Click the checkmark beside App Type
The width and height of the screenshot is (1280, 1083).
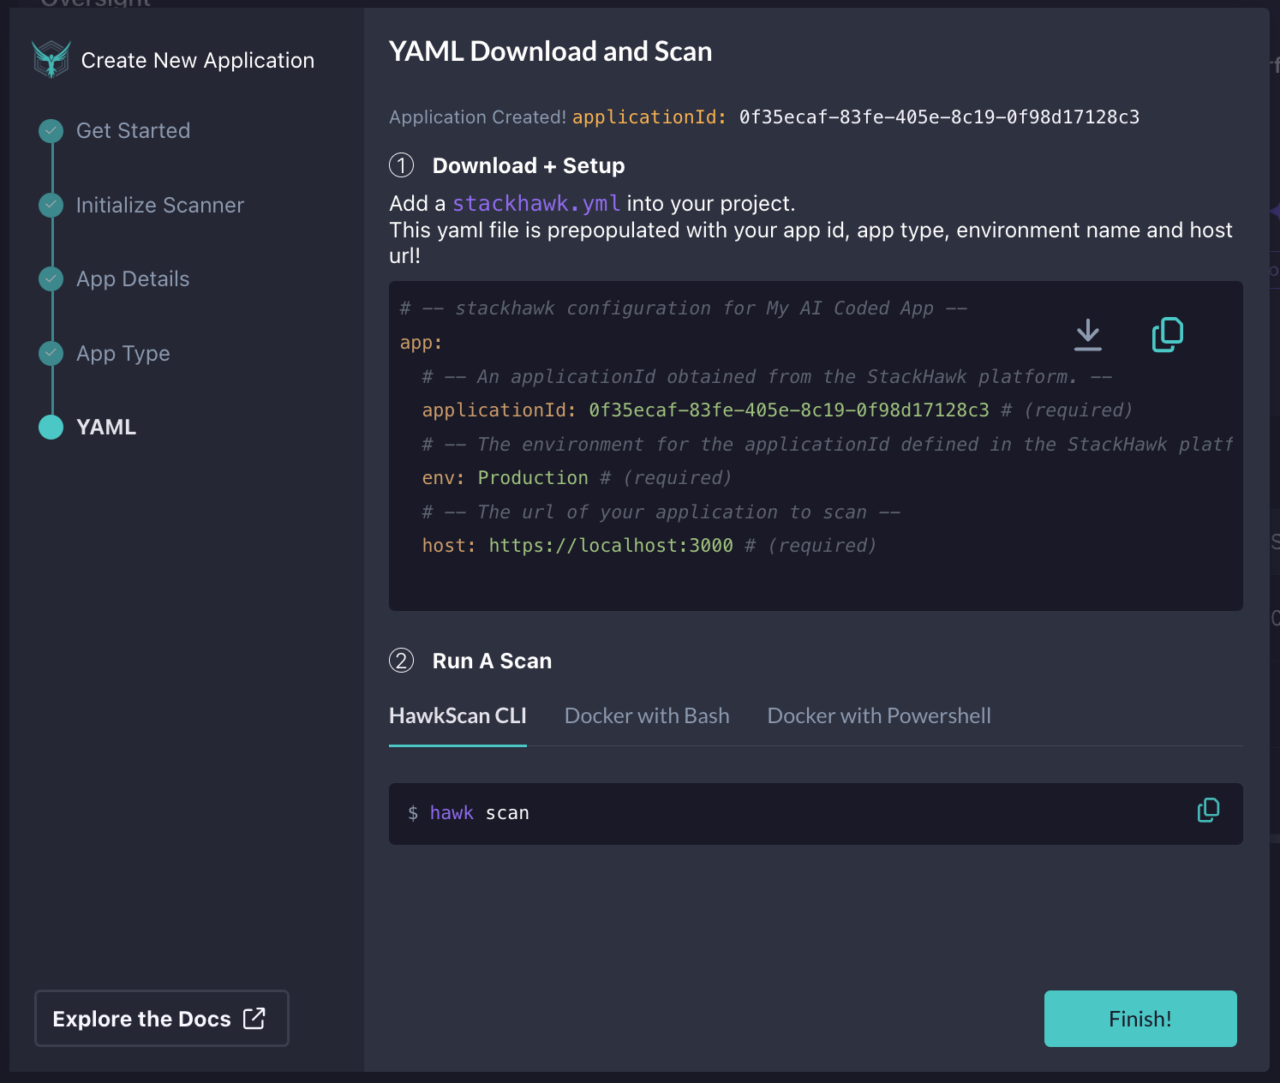(51, 353)
